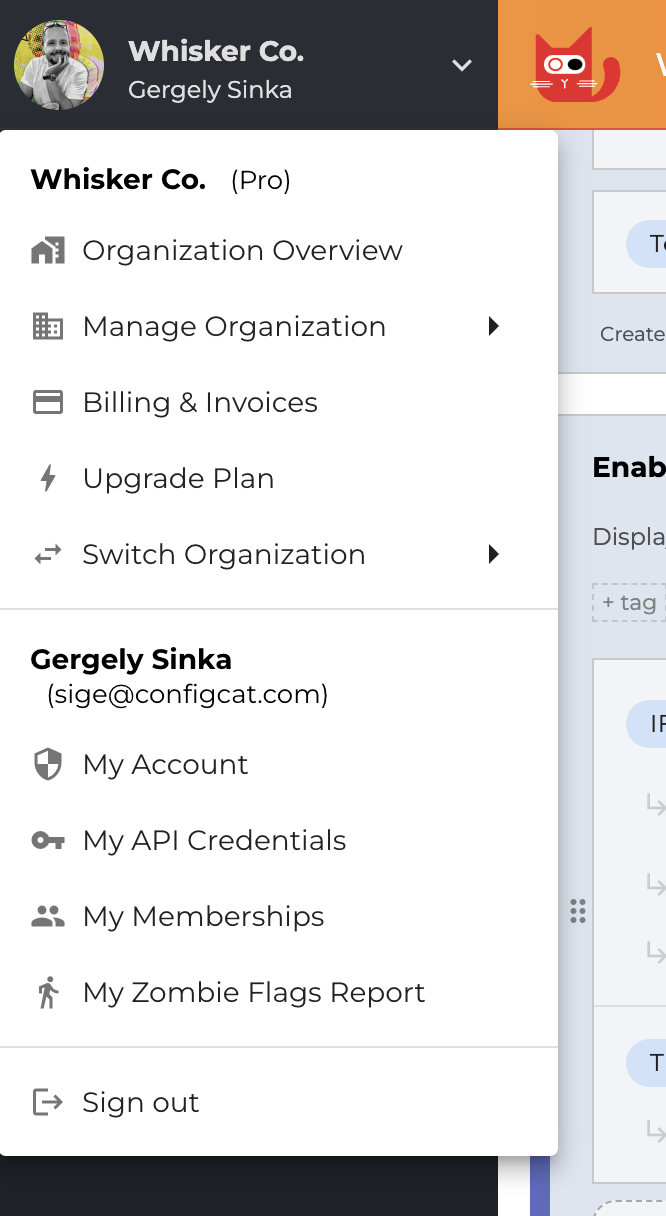Image resolution: width=666 pixels, height=1216 pixels.
Task: Click the My Zombie Flags Report walking icon
Action: (x=48, y=992)
